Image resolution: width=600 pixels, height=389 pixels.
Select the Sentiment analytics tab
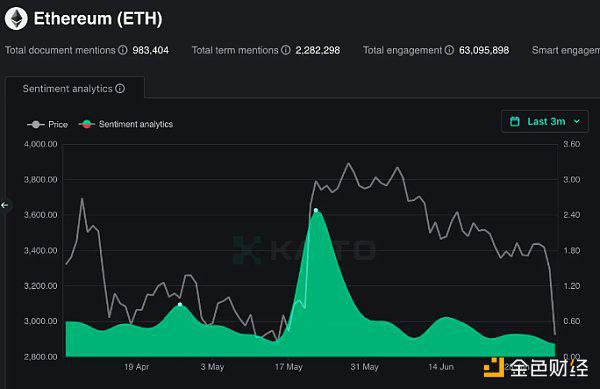(75, 88)
